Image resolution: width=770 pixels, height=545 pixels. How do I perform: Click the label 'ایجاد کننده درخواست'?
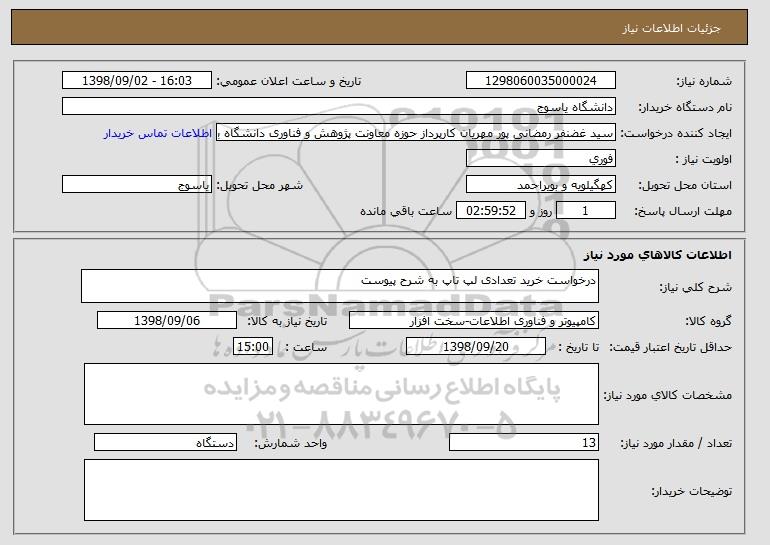coord(676,134)
